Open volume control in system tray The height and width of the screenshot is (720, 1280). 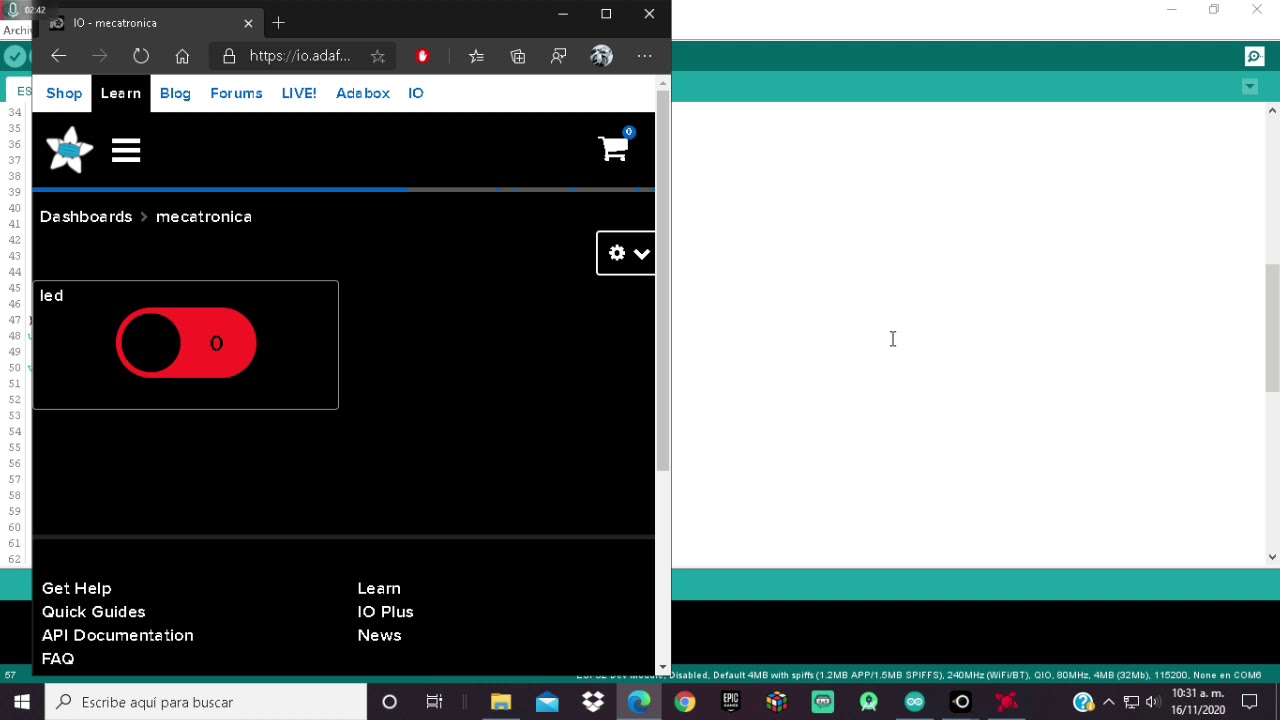(1153, 702)
